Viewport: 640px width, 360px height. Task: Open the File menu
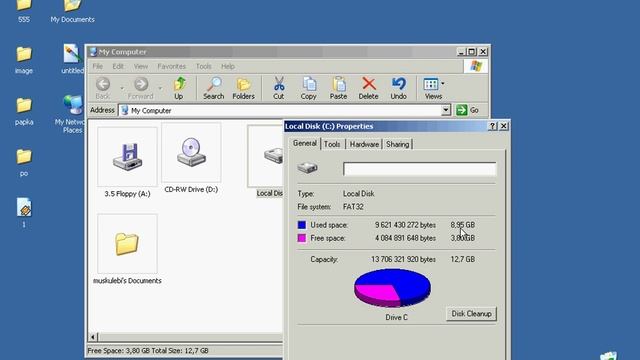point(98,66)
